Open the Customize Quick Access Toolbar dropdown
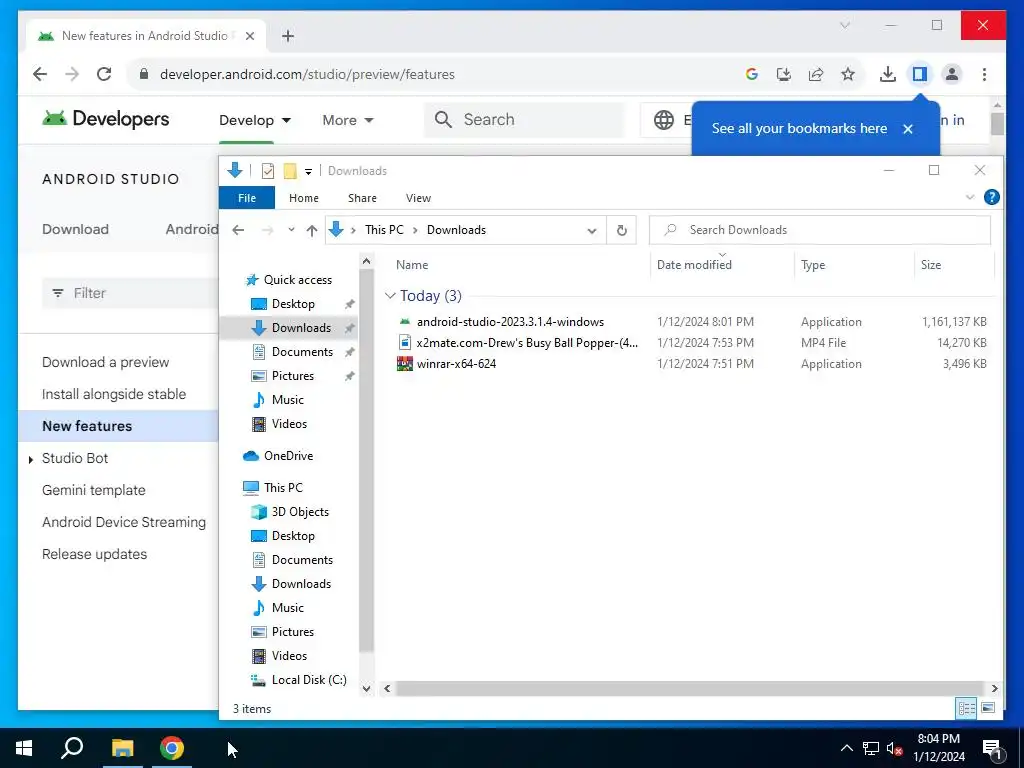The image size is (1024, 768). click(308, 171)
